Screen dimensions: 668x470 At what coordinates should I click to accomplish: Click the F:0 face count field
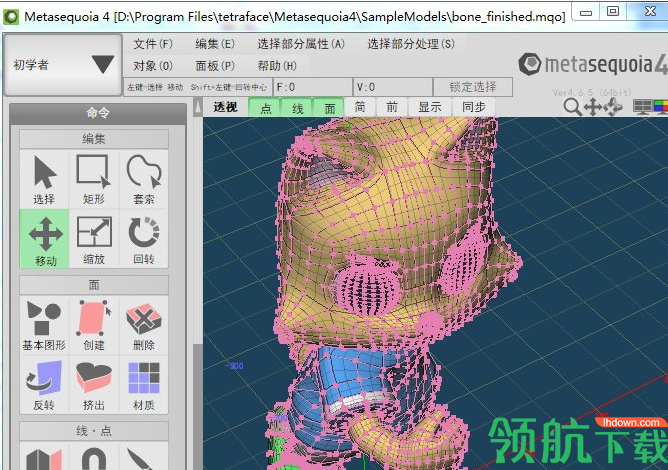(312, 87)
